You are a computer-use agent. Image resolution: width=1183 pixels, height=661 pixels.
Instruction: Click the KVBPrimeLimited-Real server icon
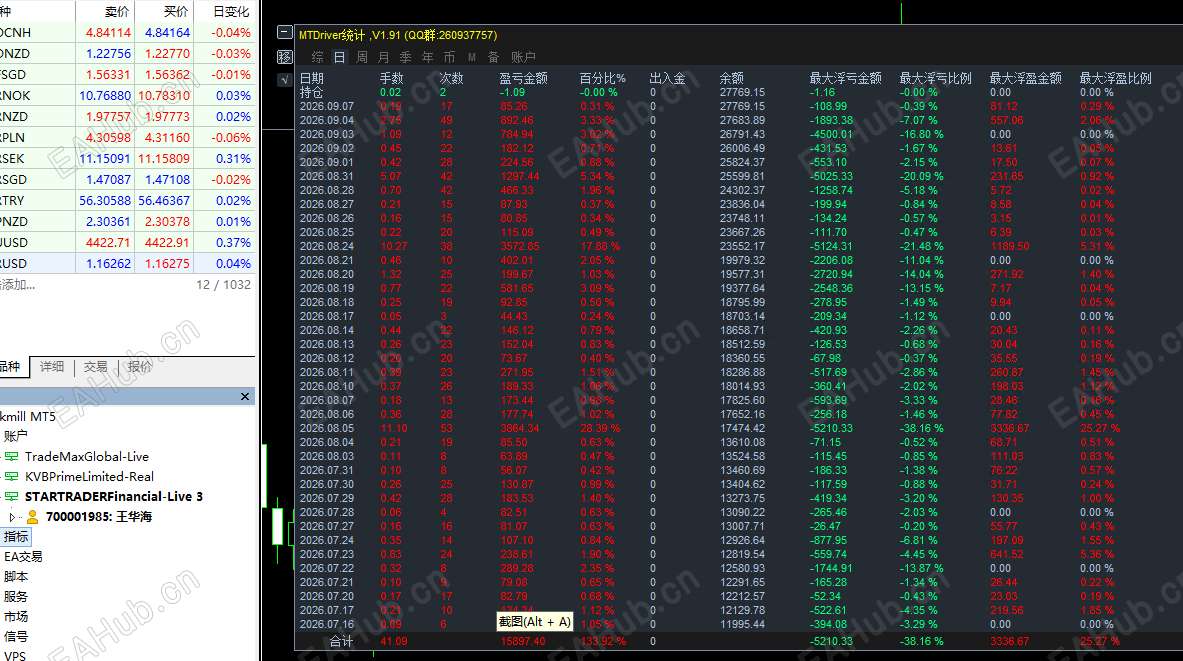coord(11,477)
